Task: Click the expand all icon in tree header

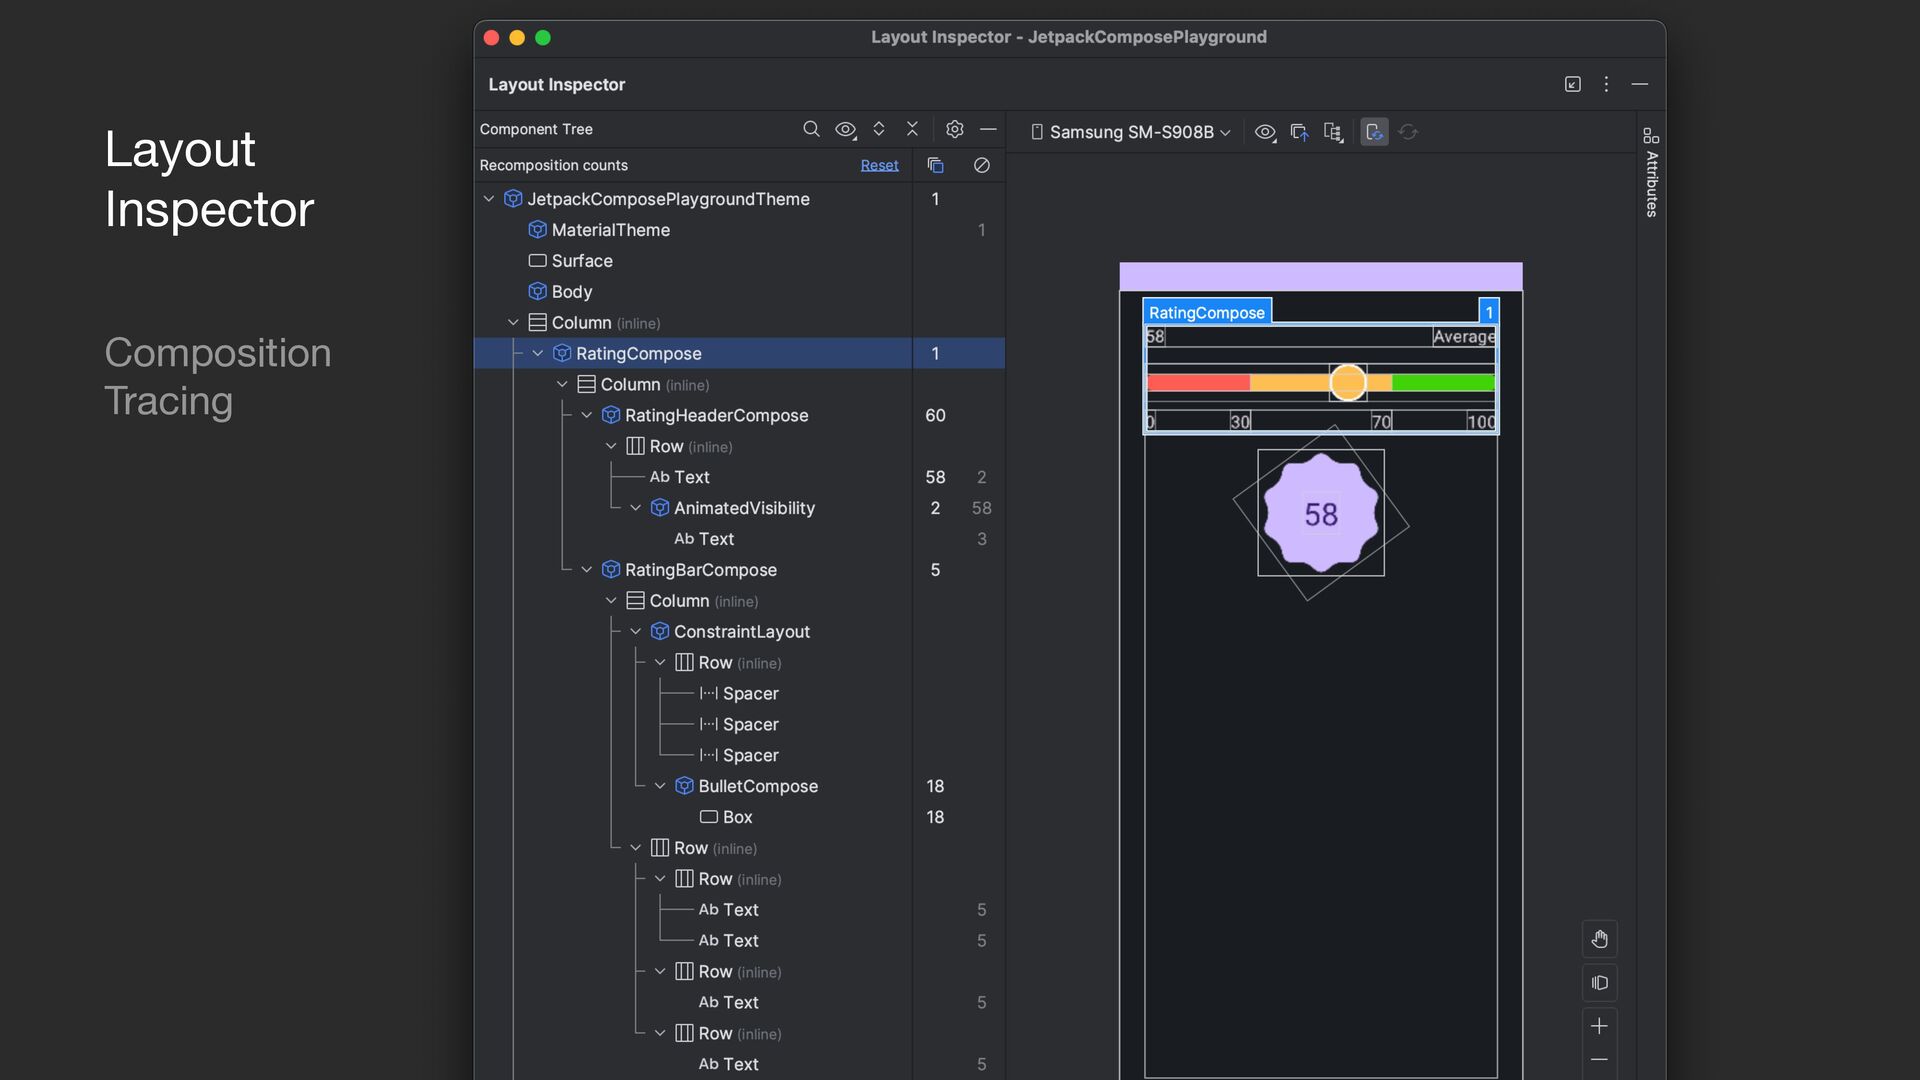Action: (879, 129)
